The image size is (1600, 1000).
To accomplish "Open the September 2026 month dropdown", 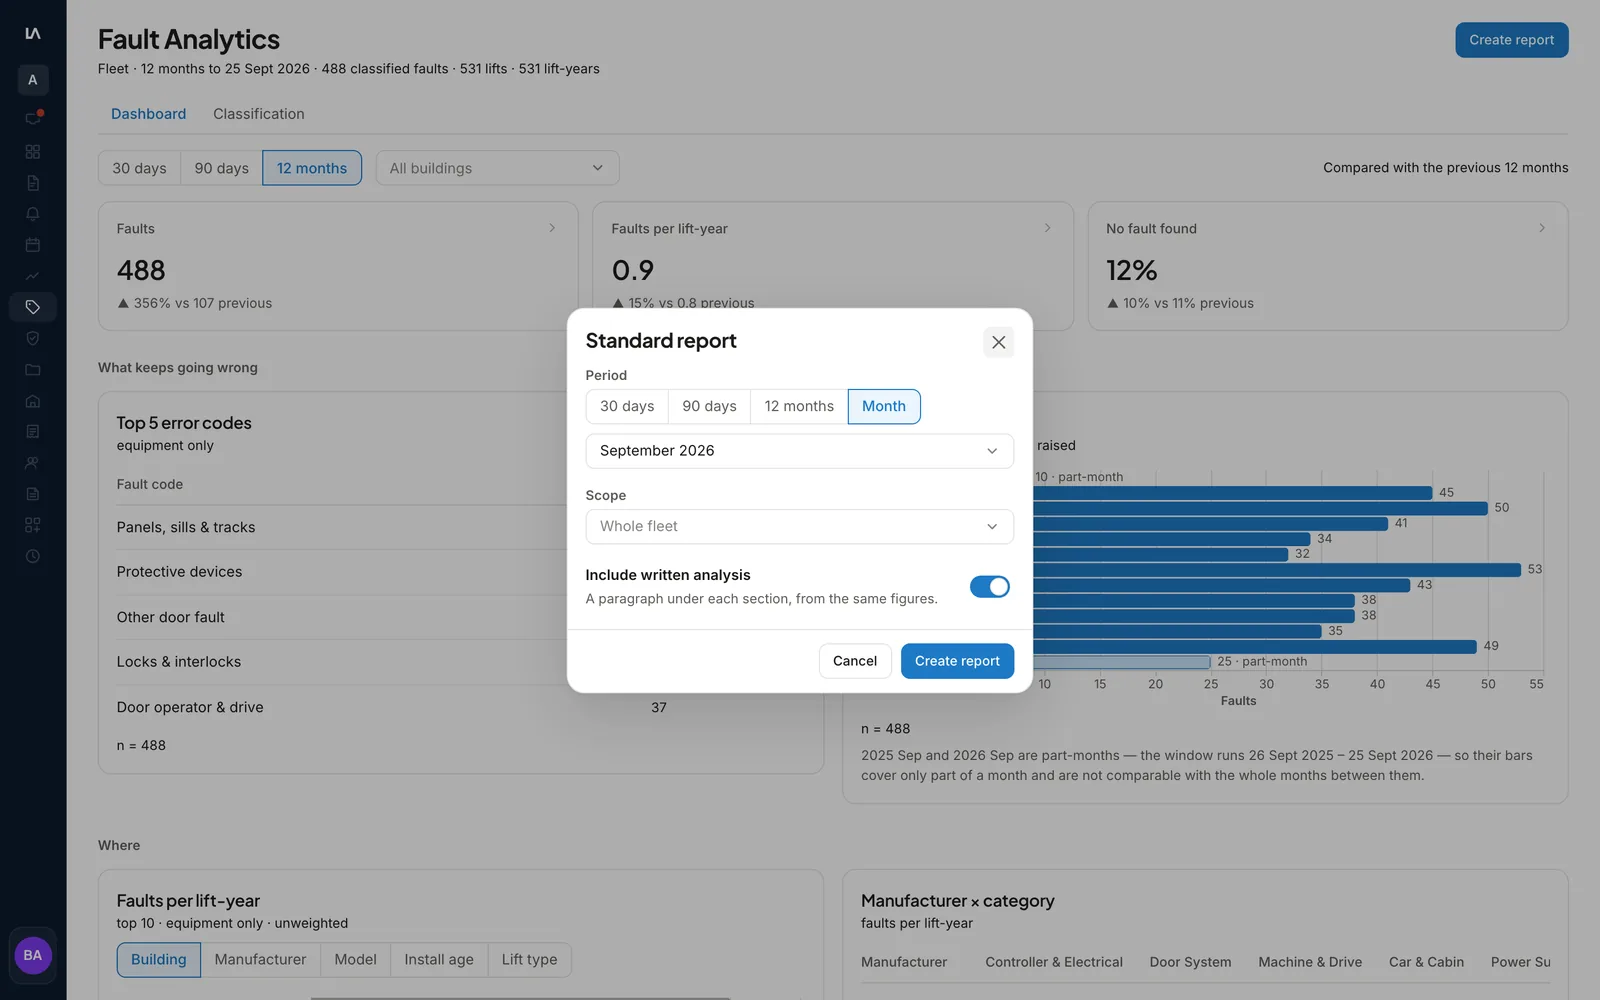I will coord(799,451).
